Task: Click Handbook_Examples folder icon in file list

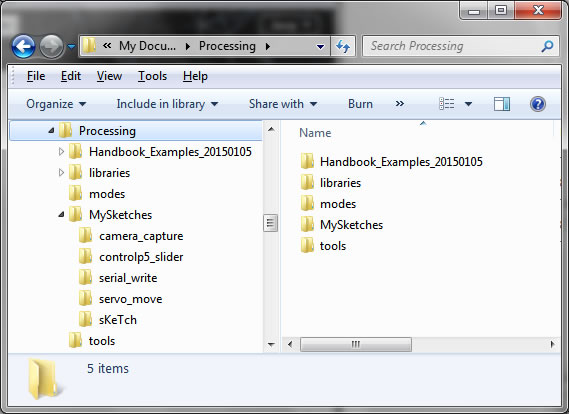Action: pos(307,161)
